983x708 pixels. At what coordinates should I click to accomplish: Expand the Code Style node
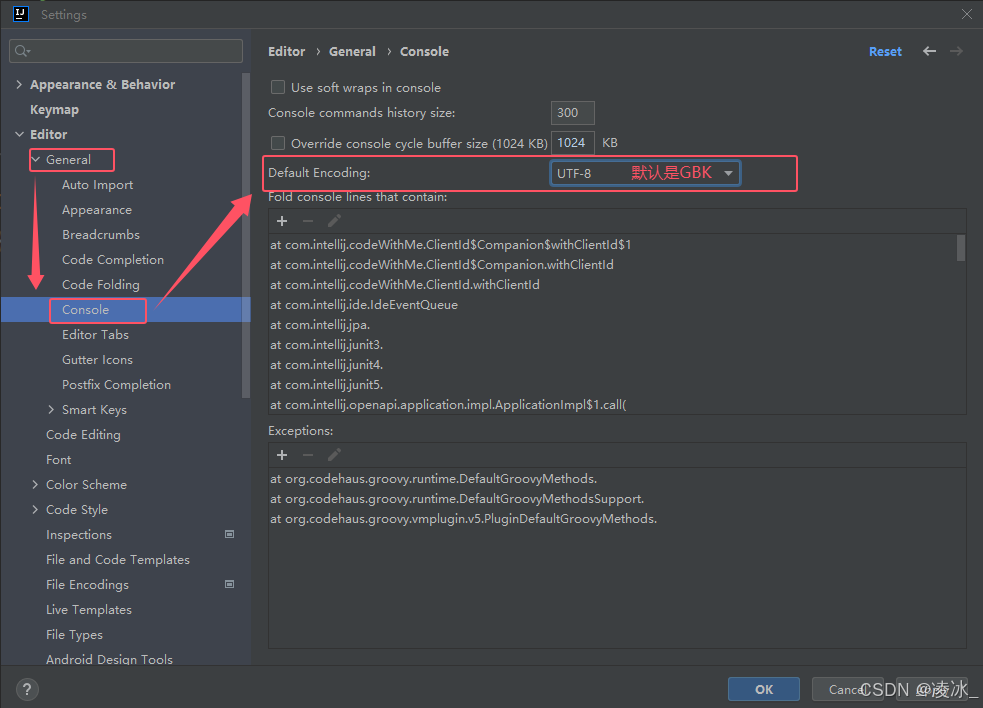click(35, 510)
